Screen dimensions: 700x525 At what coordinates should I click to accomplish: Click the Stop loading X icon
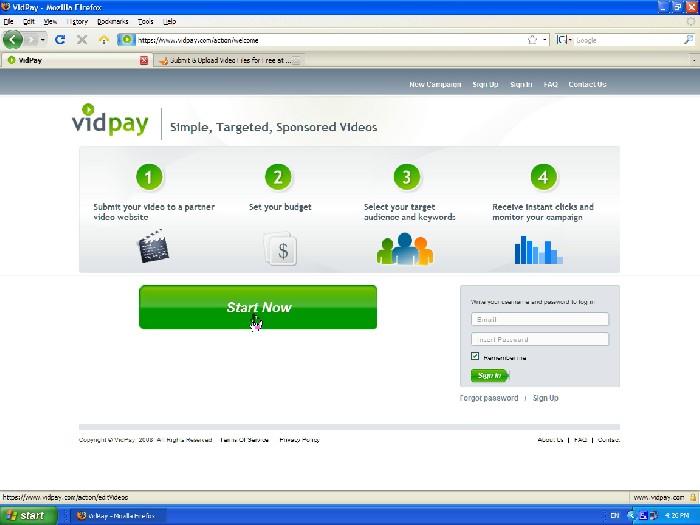pyautogui.click(x=82, y=40)
